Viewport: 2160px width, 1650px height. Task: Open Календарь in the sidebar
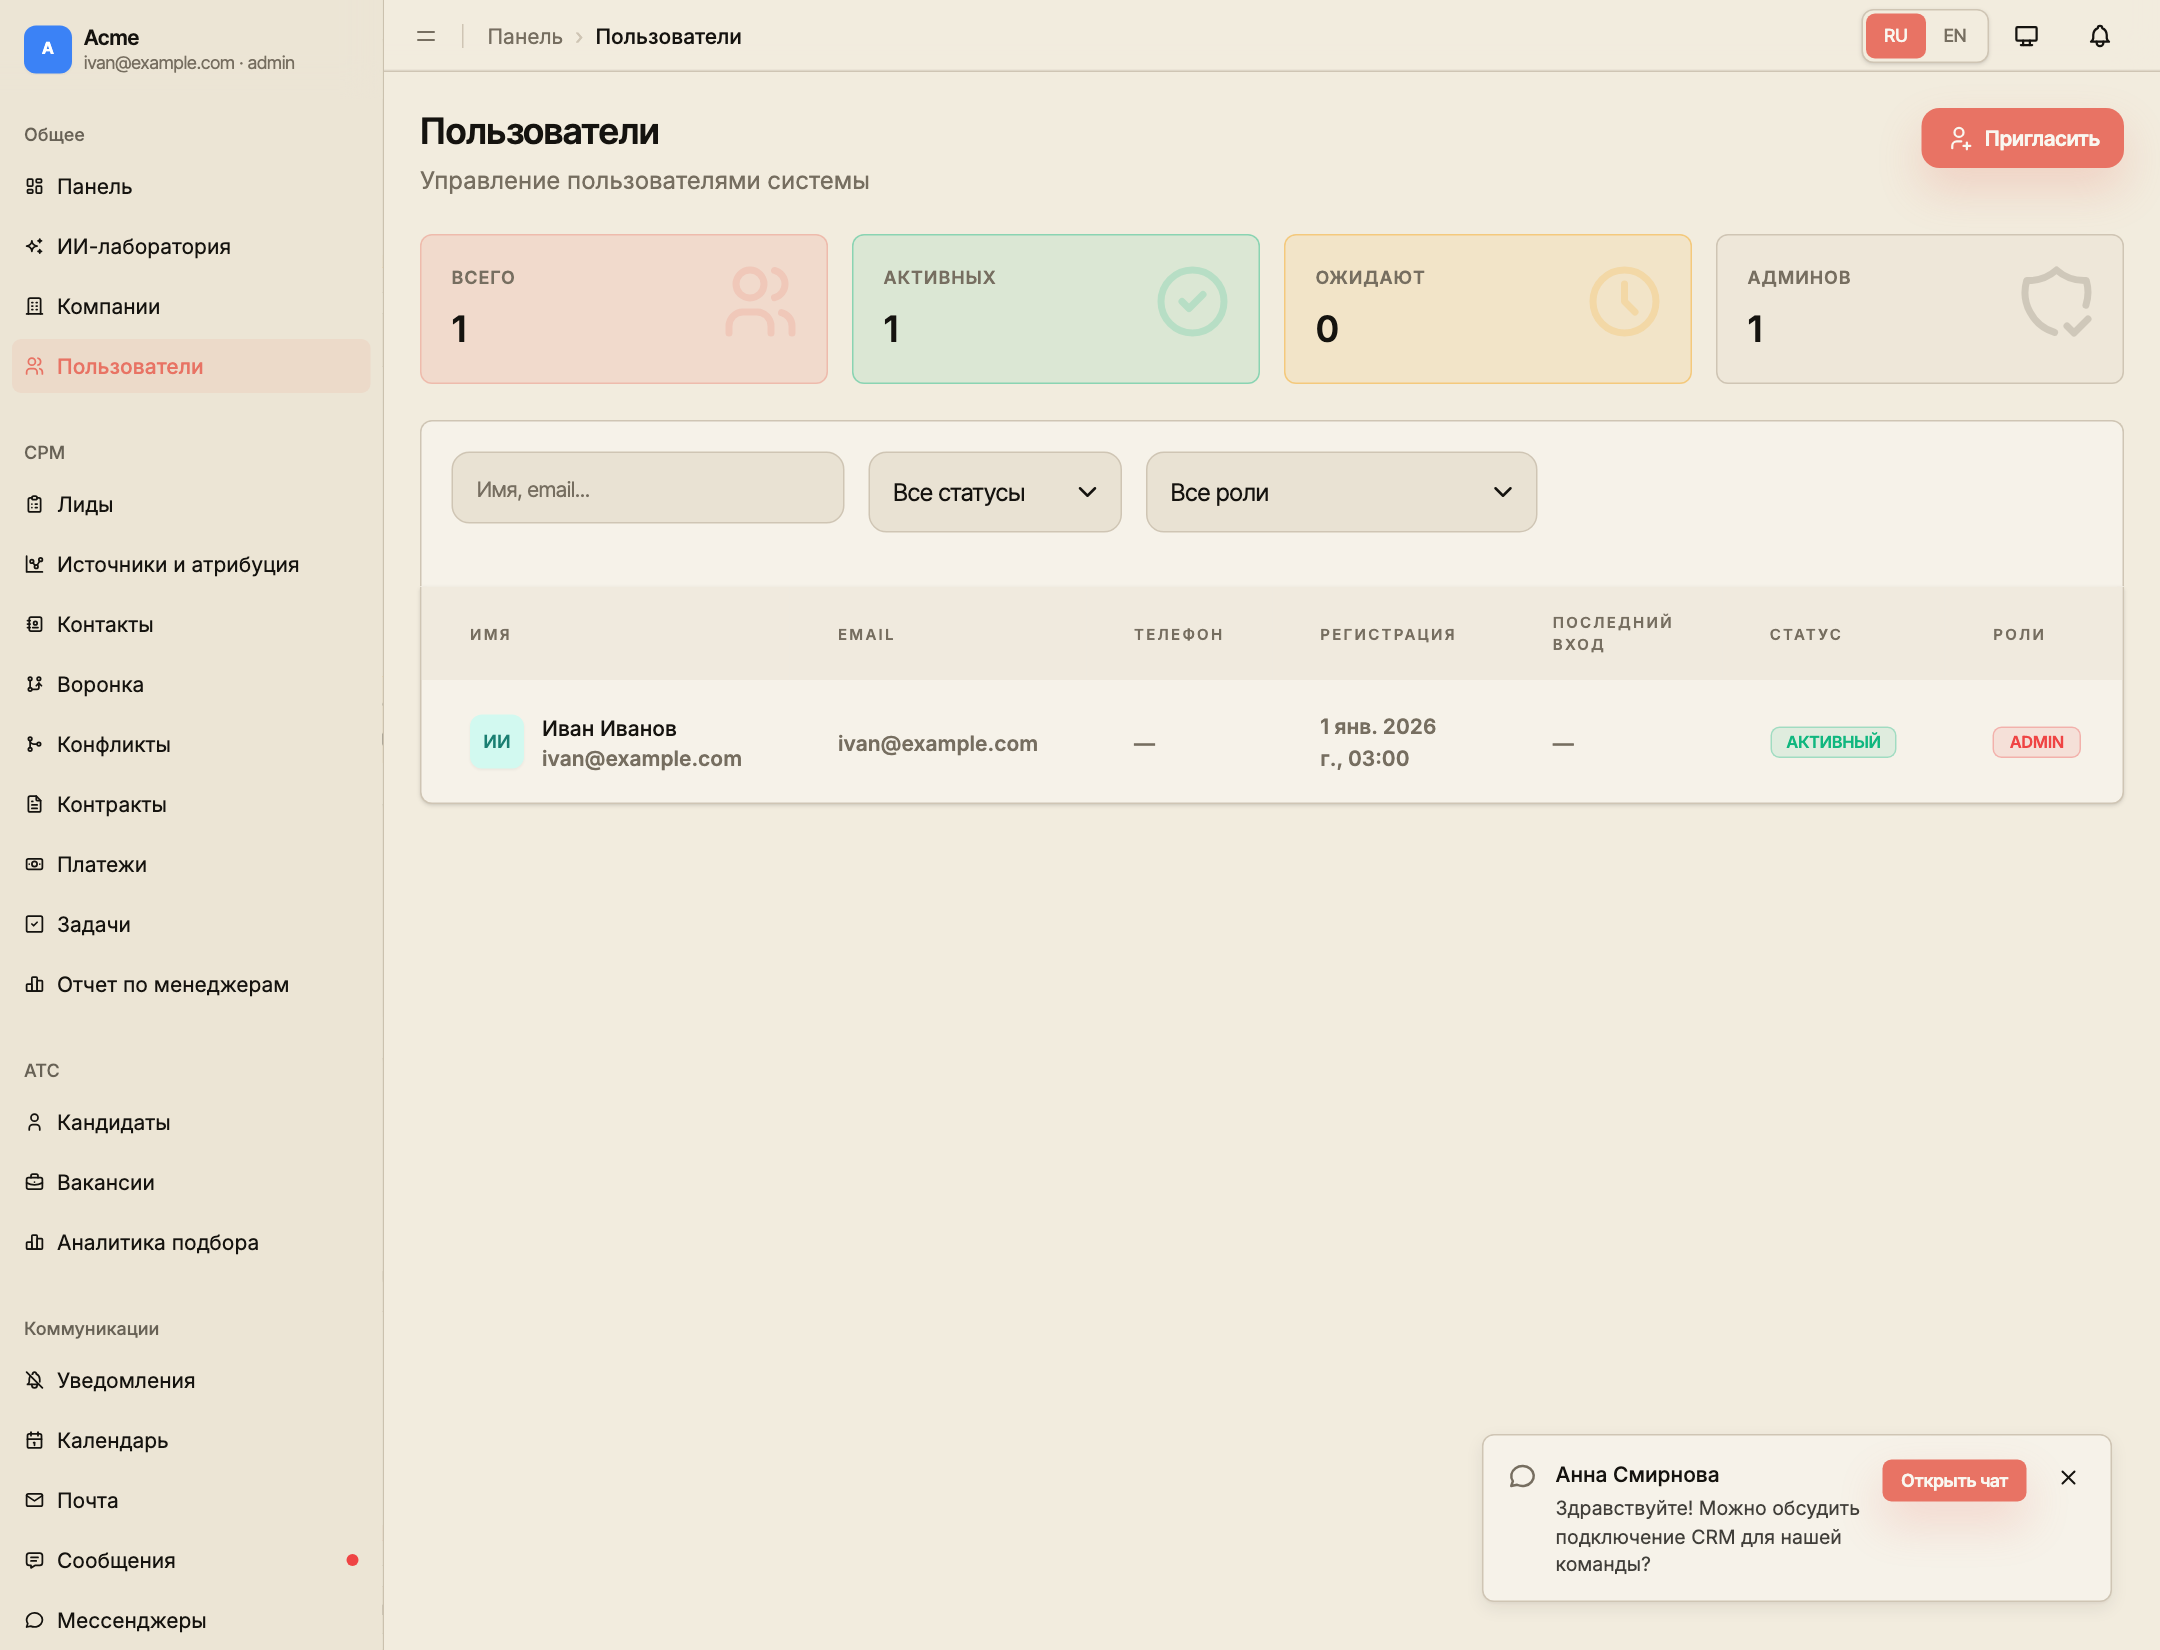coord(191,1440)
